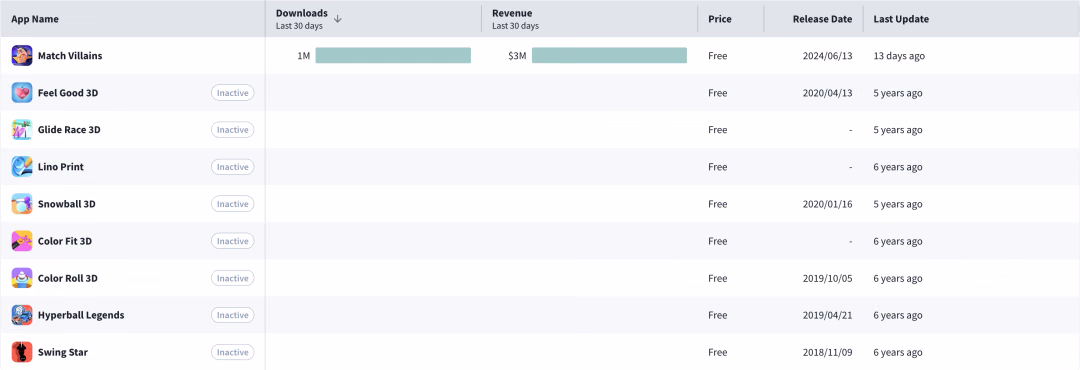Open the Swing Star name link
This screenshot has height=370, width=1080.
click(x=63, y=352)
